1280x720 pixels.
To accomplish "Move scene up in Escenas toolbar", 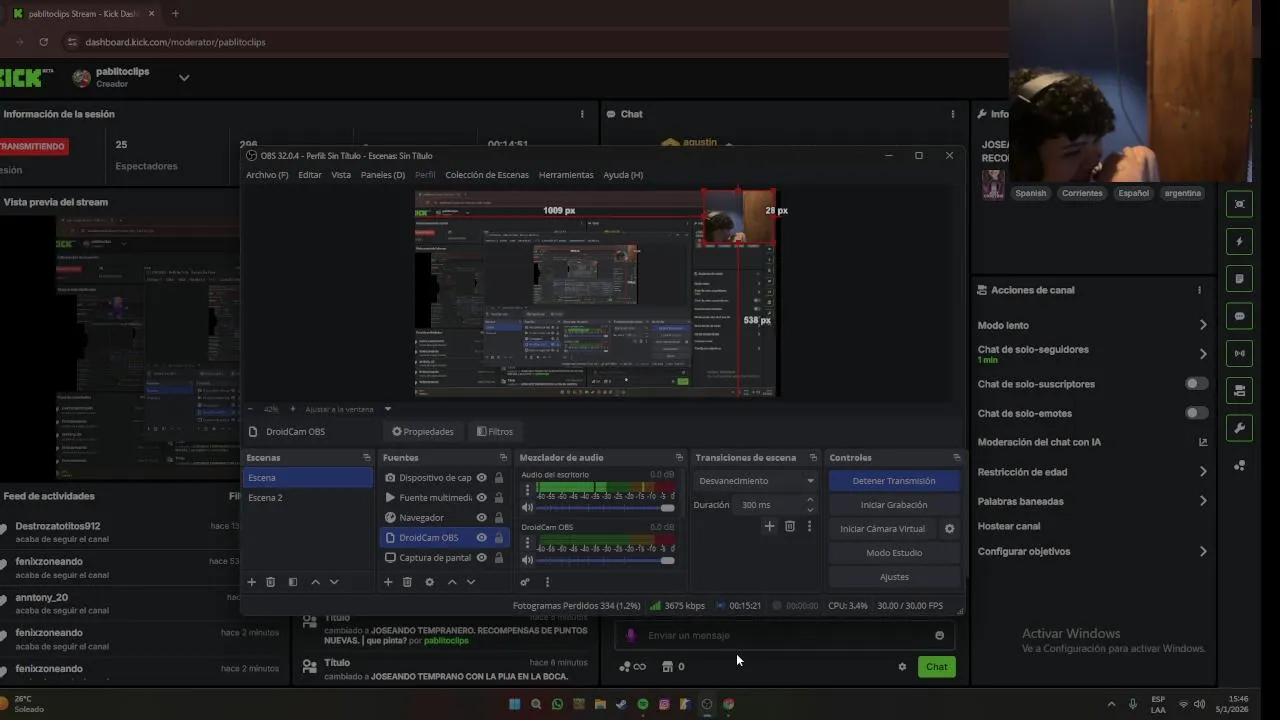I will click(316, 582).
